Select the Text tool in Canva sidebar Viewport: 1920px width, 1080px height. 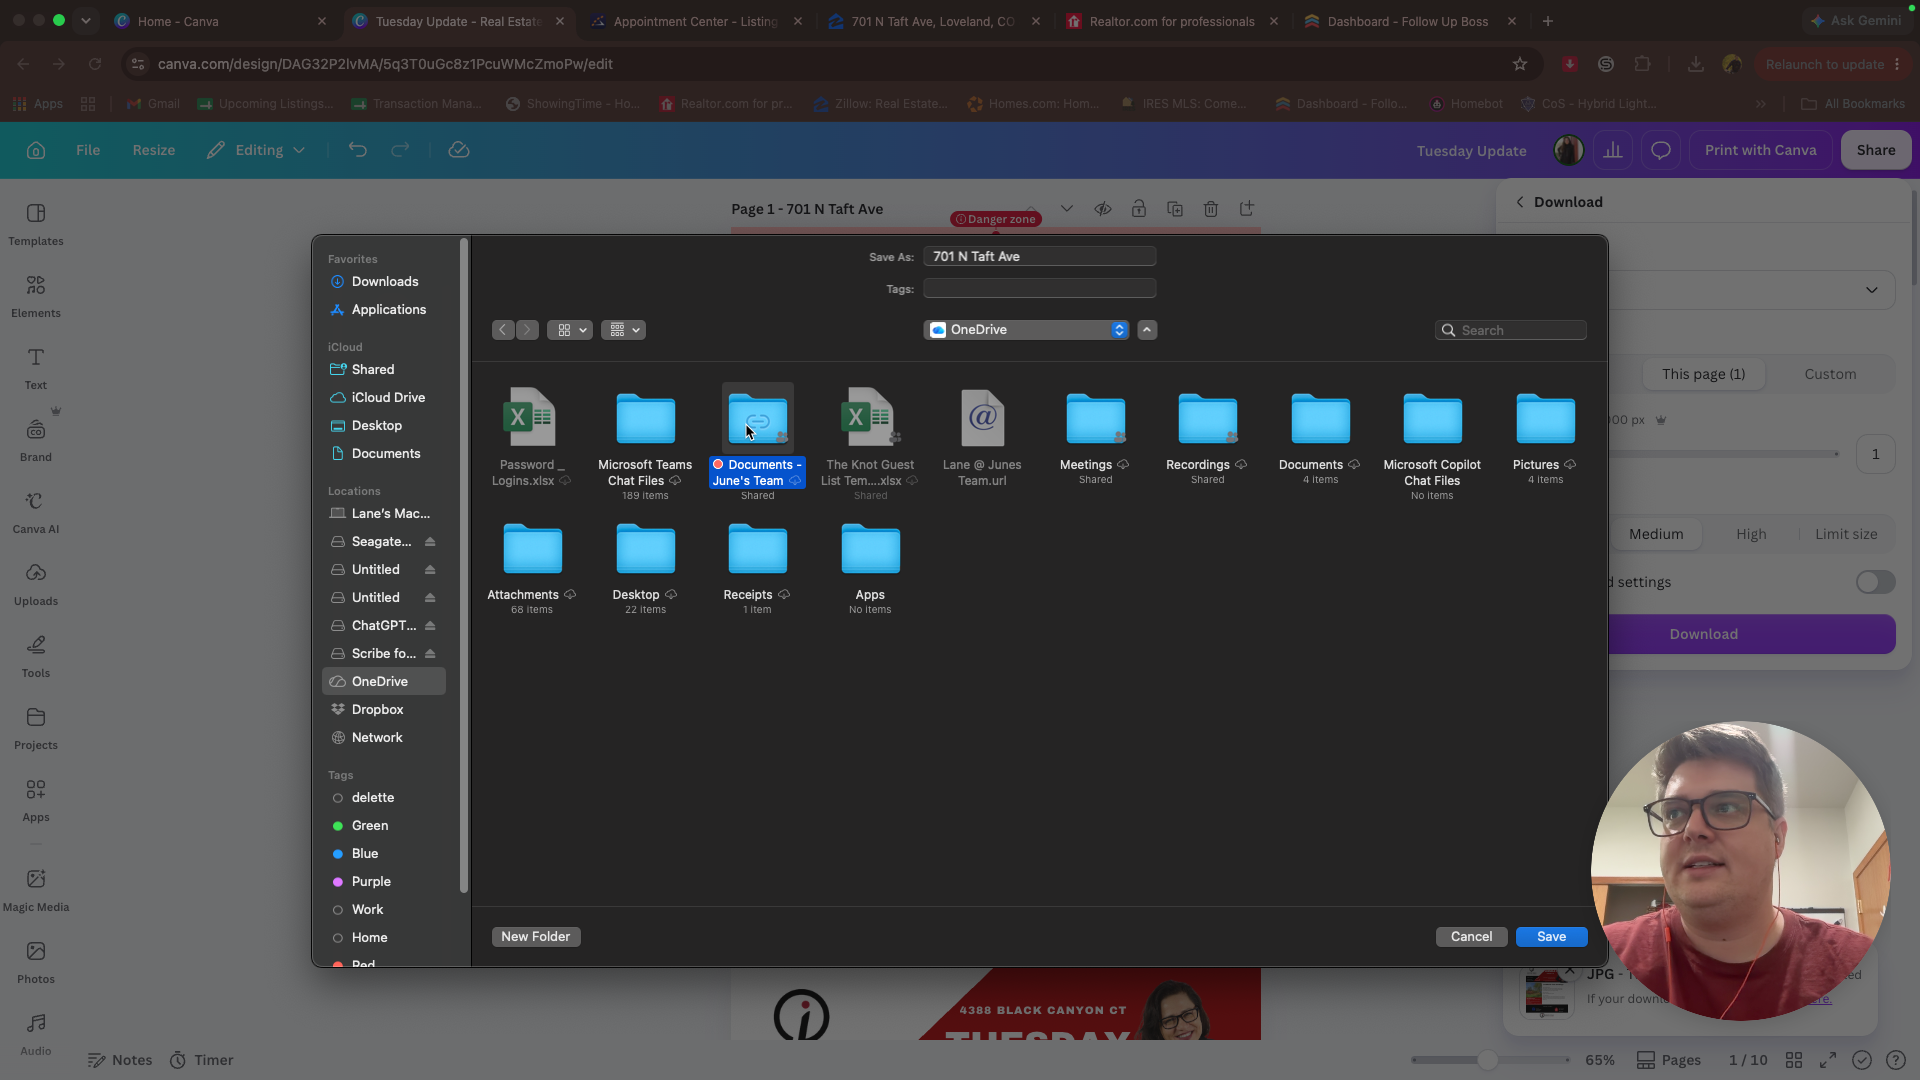click(36, 369)
